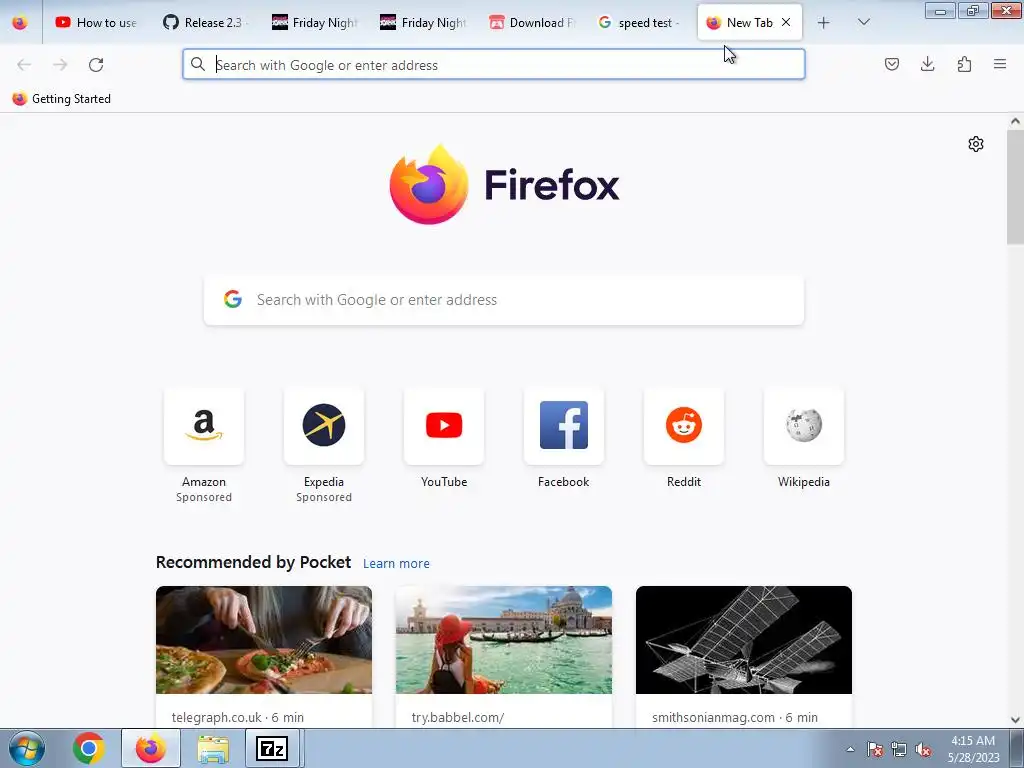Image resolution: width=1024 pixels, height=768 pixels.
Task: Open Save to Pocket toolbar icon
Action: pyautogui.click(x=892, y=65)
